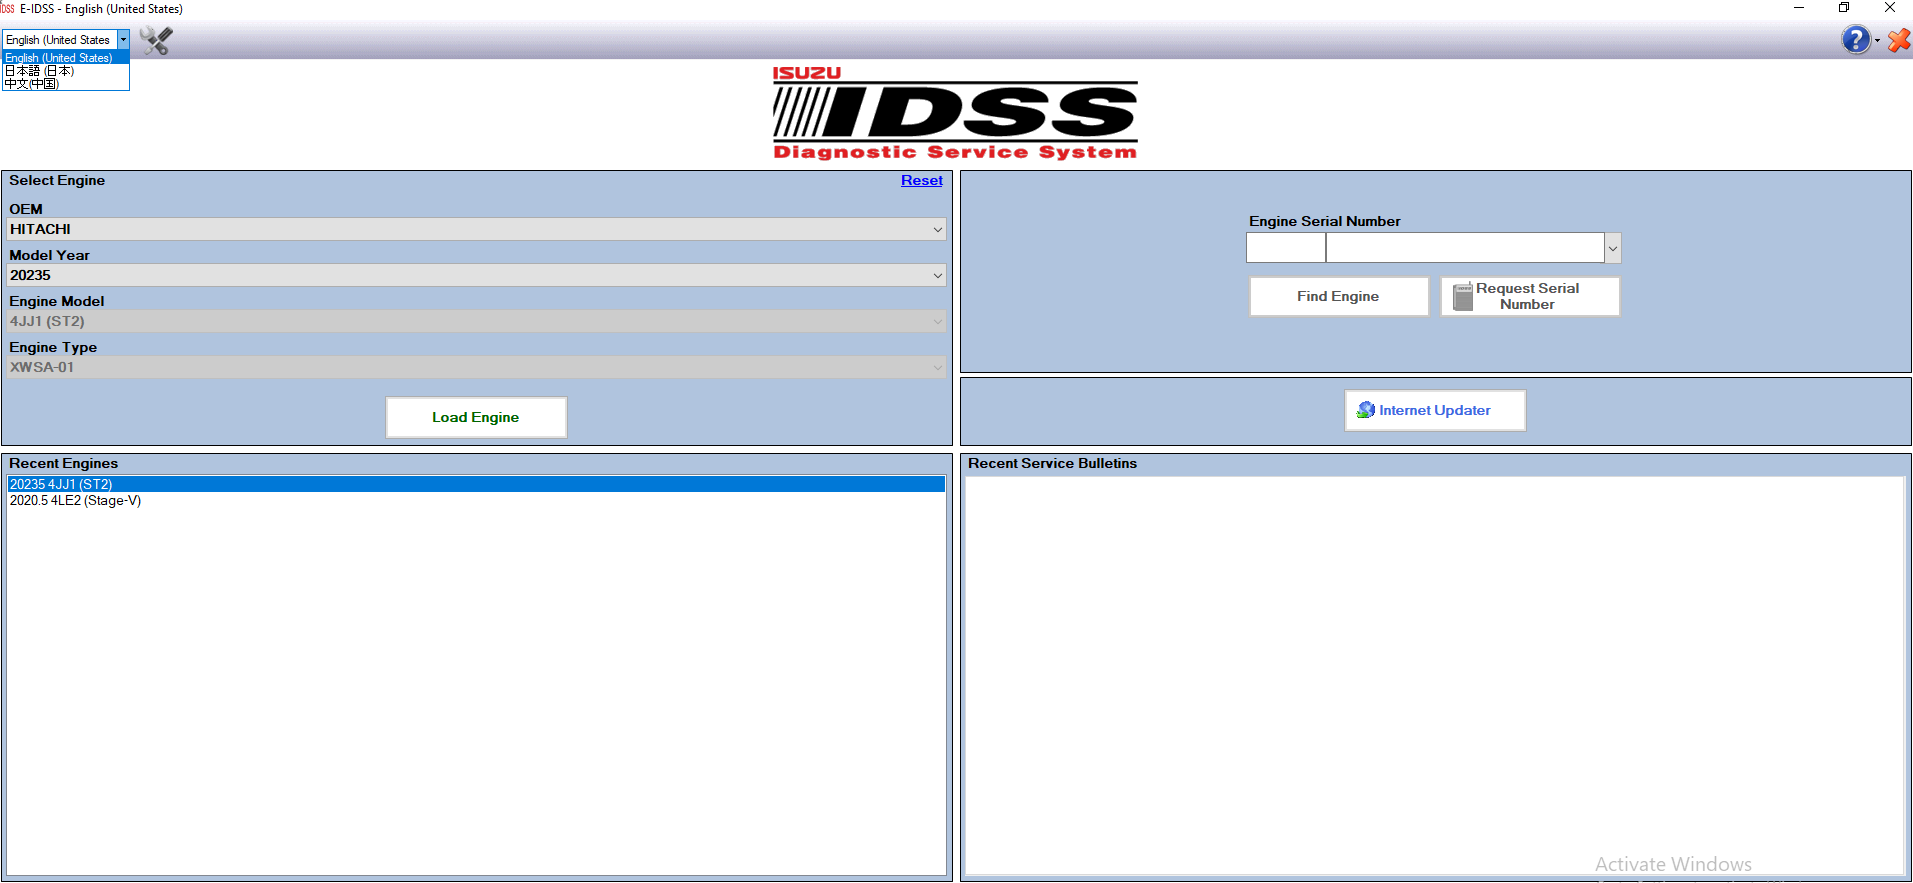Expand the OEM dropdown showing HITACHI
1913x883 pixels.
pyautogui.click(x=937, y=230)
